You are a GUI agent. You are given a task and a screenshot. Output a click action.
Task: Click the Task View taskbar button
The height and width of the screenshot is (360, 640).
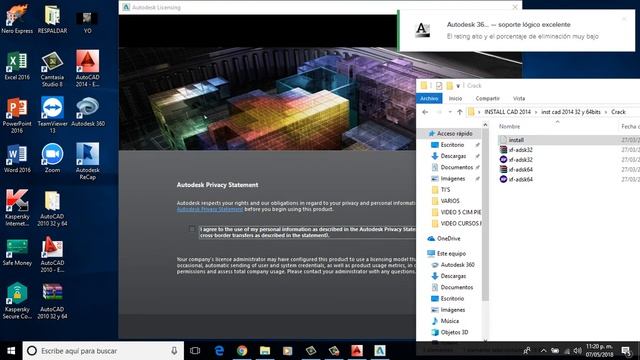[195, 351]
